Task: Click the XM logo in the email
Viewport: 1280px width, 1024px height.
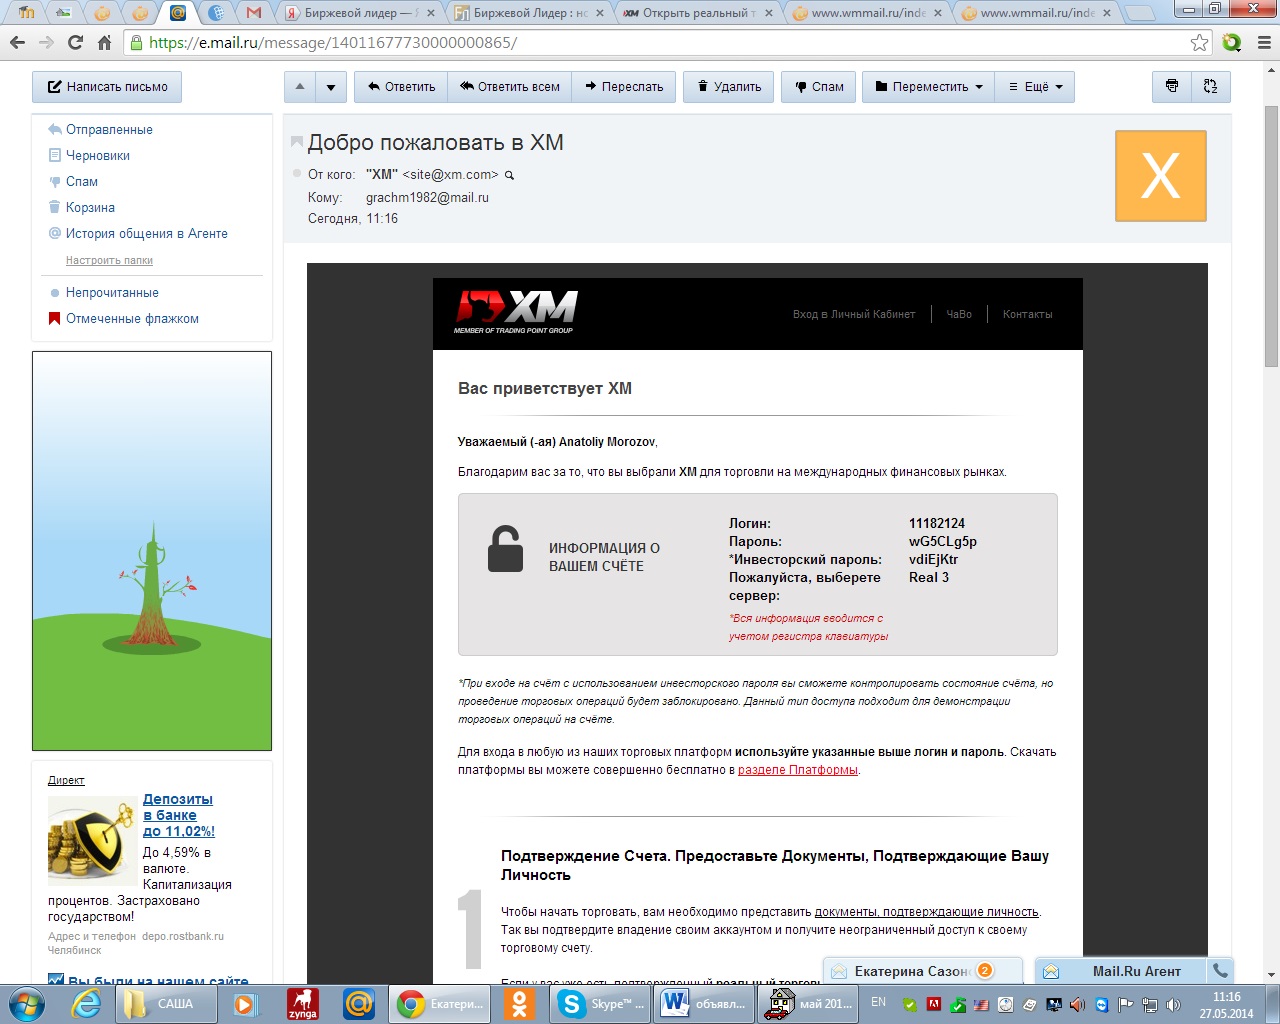Action: (x=516, y=312)
